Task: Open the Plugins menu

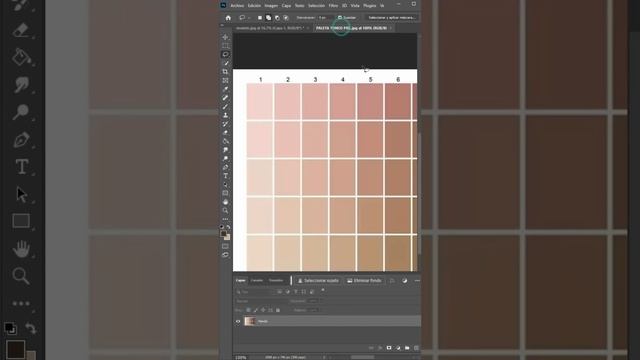Action: click(x=369, y=6)
